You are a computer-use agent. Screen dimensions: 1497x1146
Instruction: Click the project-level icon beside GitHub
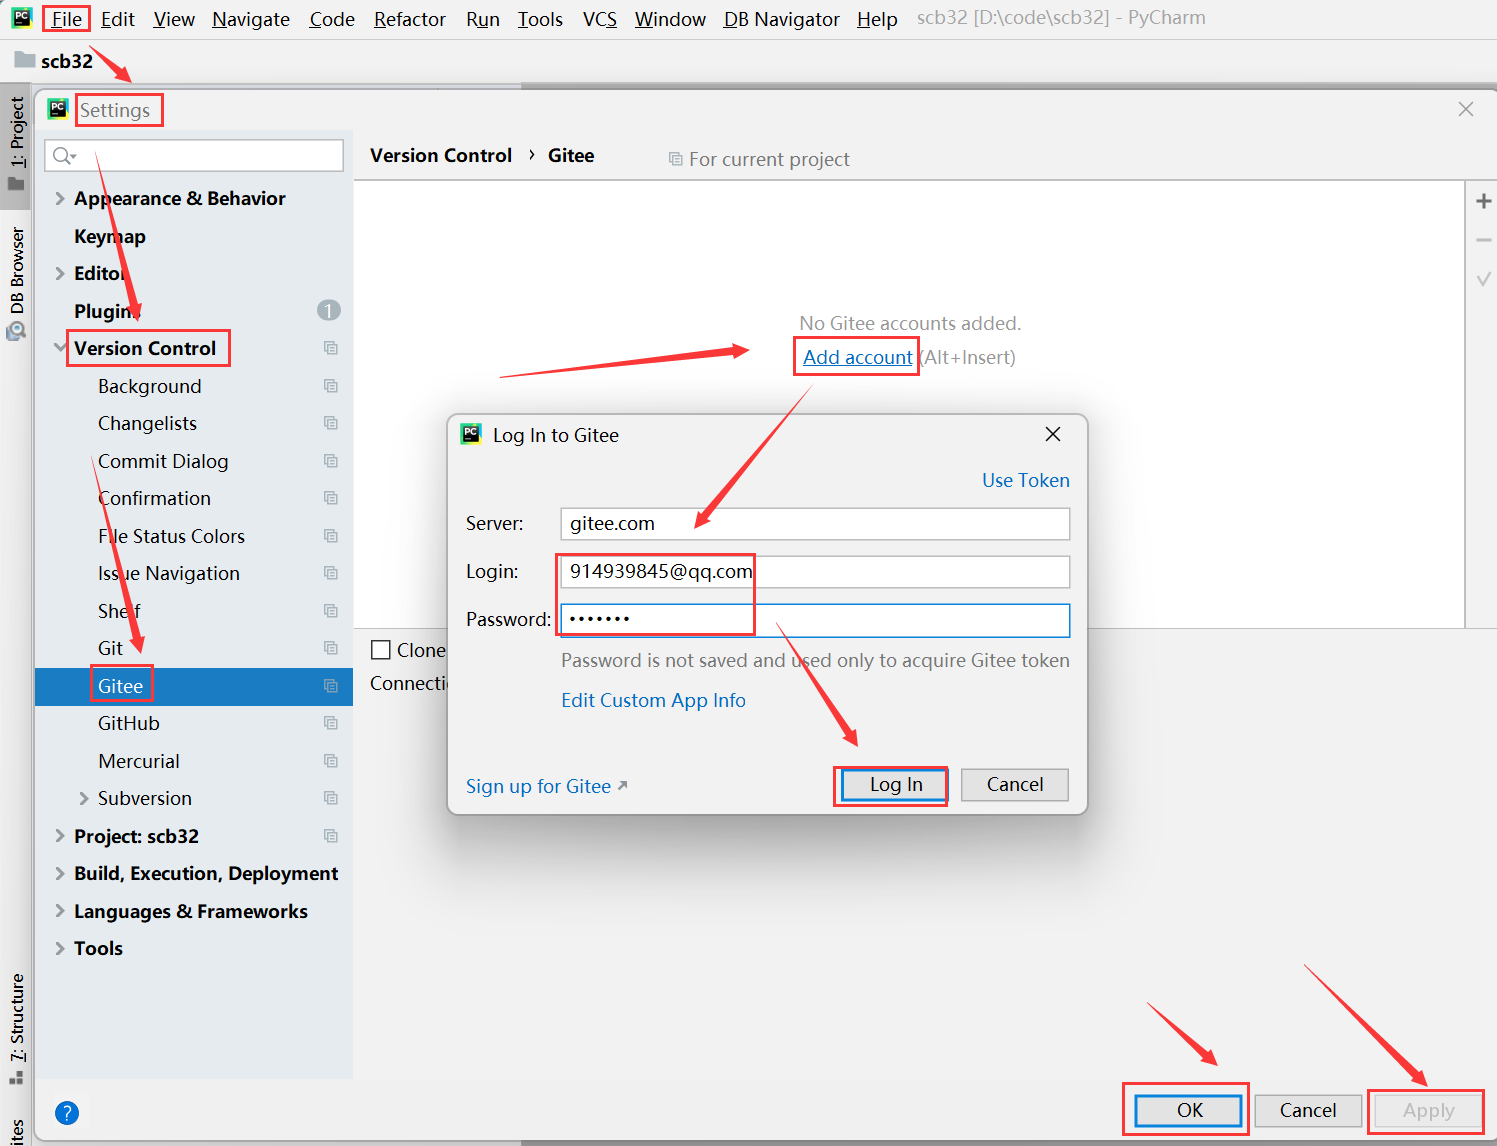[x=331, y=723]
